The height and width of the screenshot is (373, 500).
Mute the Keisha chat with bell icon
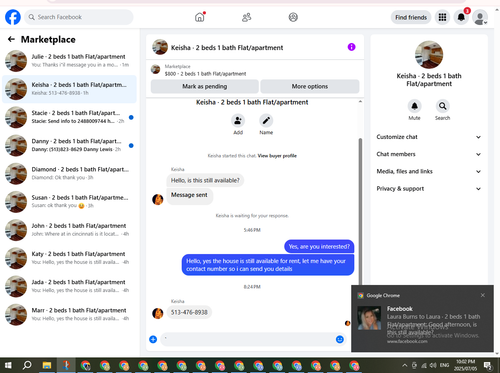(x=414, y=106)
